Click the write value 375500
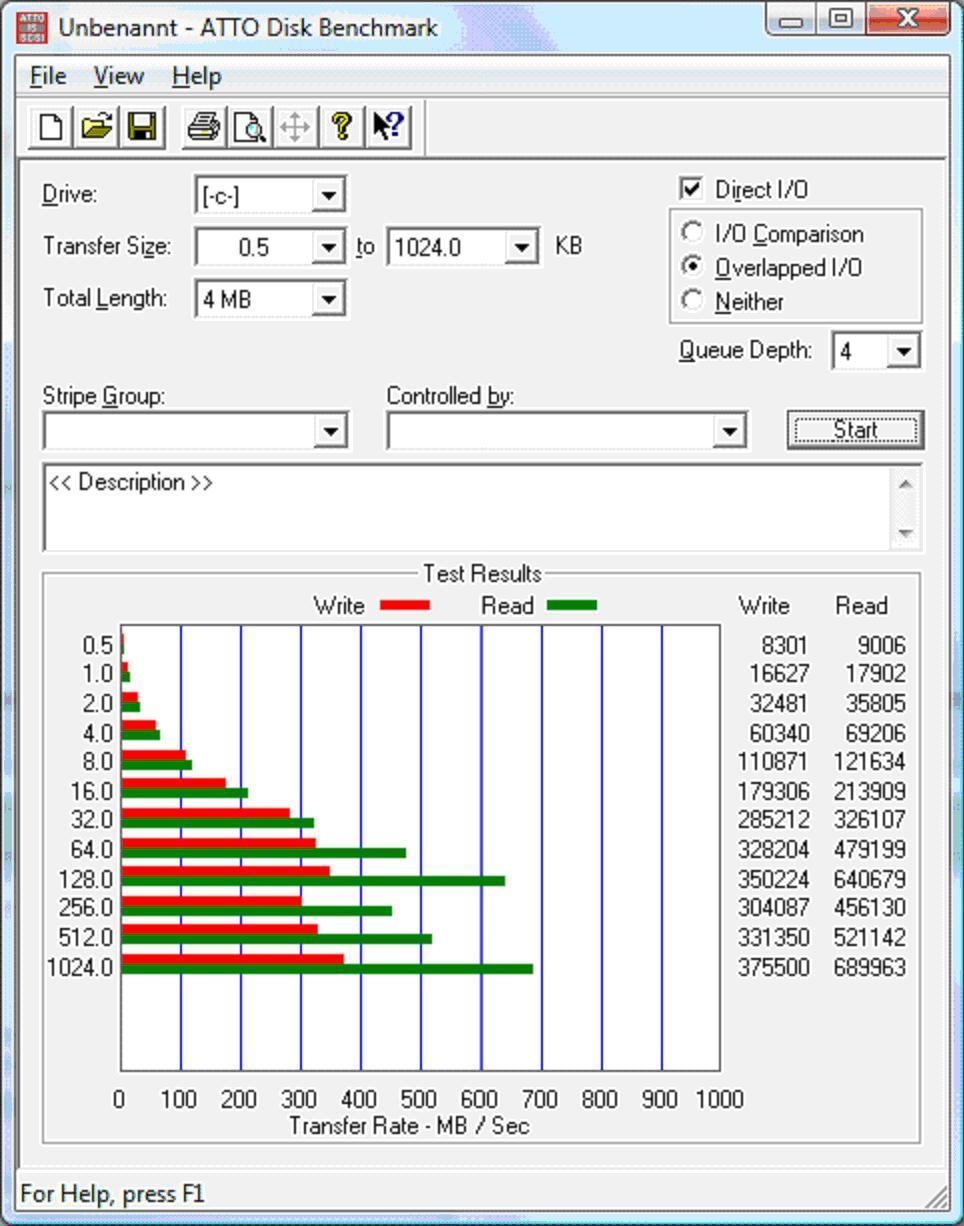The width and height of the screenshot is (964, 1226). 773,967
